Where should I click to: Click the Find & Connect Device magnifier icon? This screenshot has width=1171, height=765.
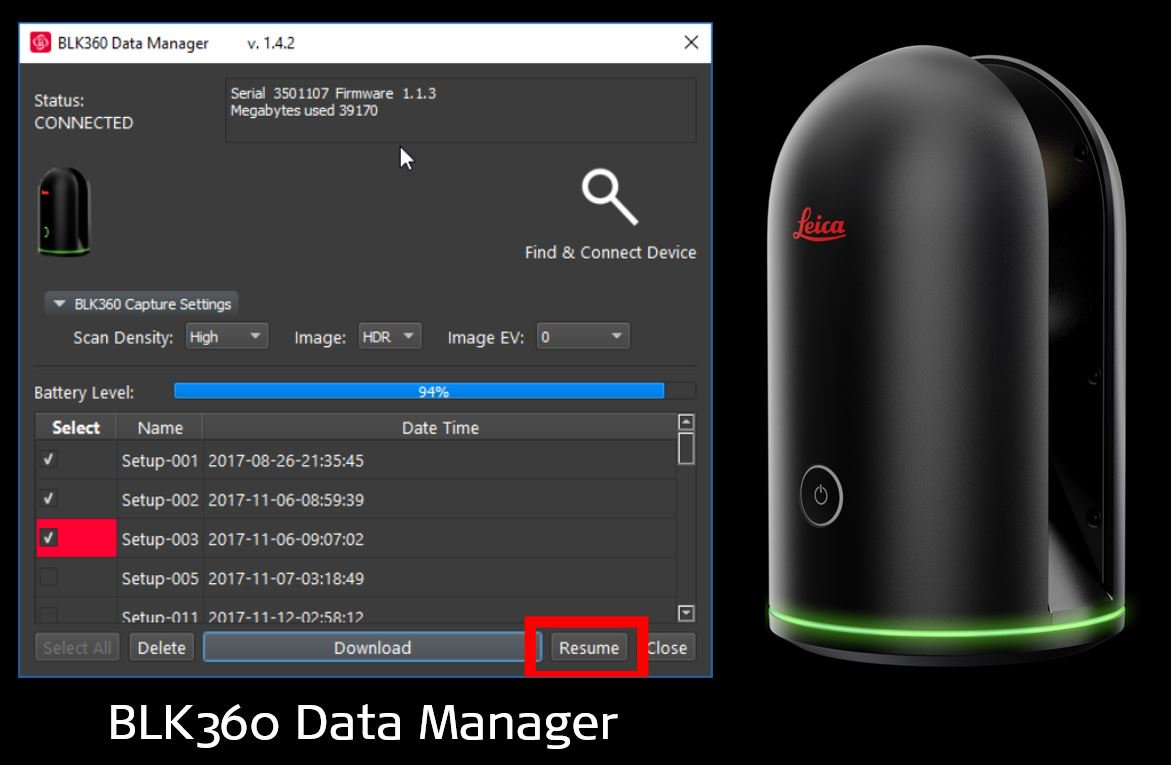[x=609, y=197]
